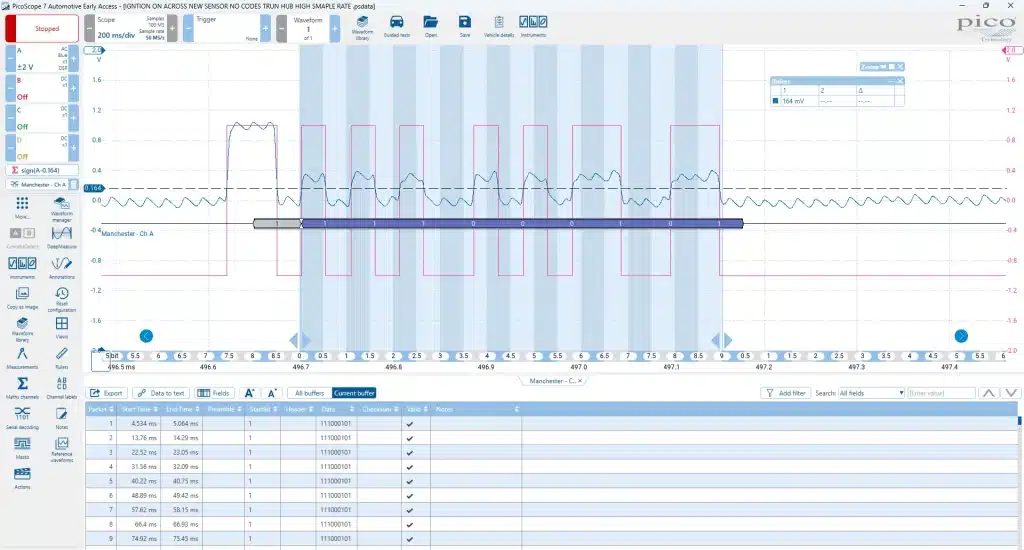Decrease table font size button

[272, 393]
